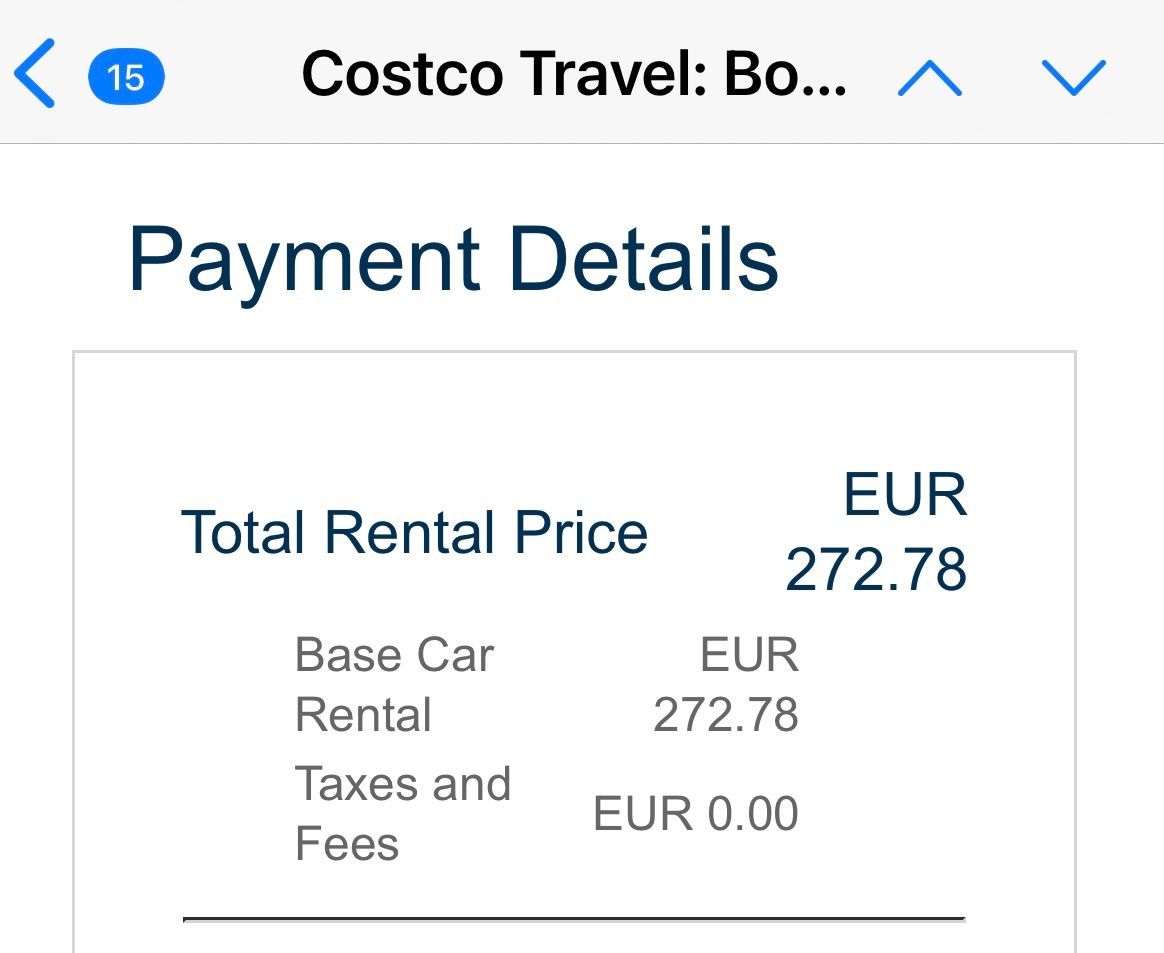
Task: Tap "Rental" beneath the Base Car text
Action: pos(363,715)
